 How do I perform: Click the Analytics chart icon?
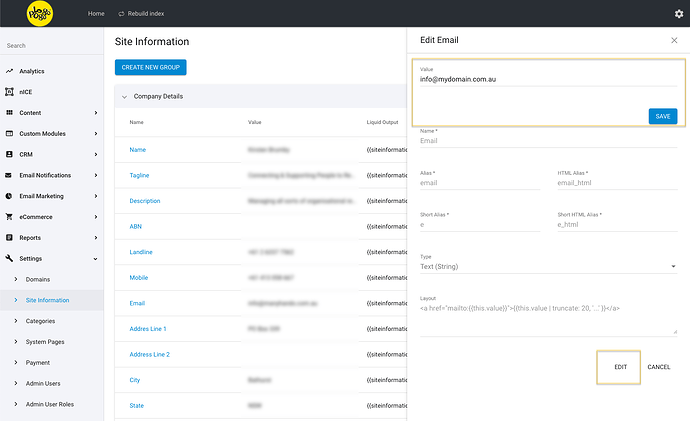coord(9,71)
